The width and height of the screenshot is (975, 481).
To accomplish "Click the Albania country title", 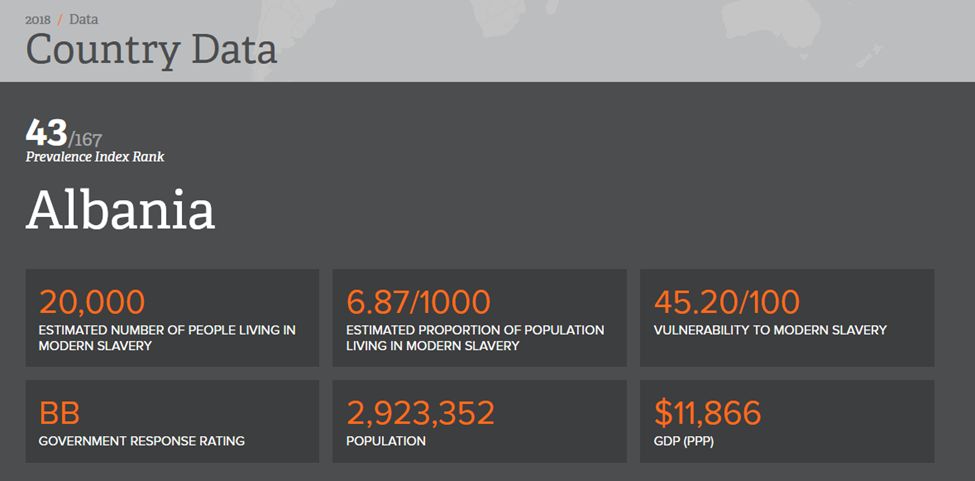I will [120, 210].
